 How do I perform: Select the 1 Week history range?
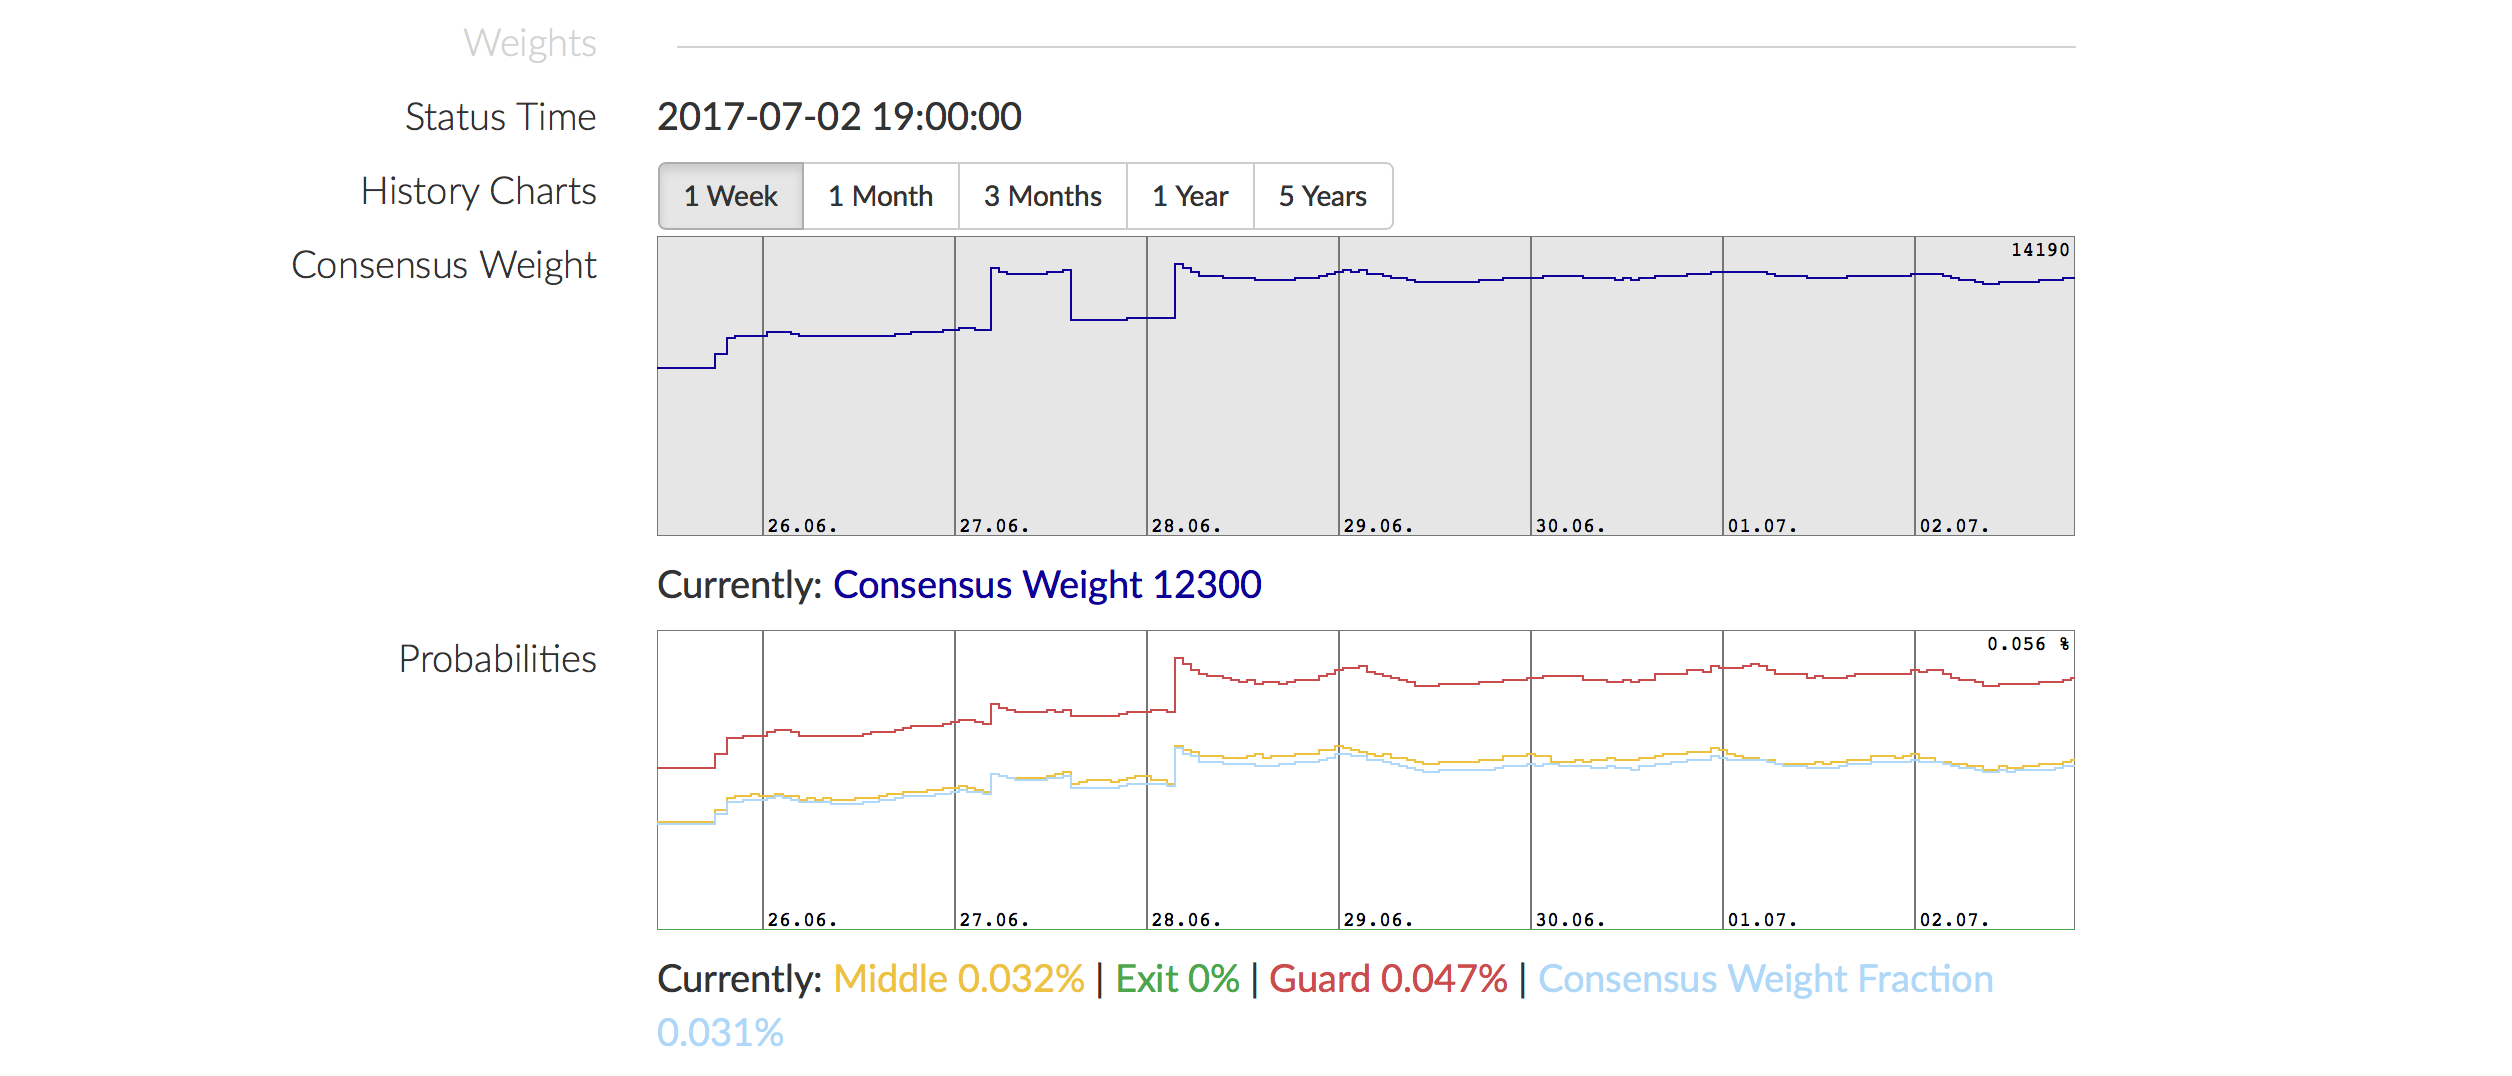pyautogui.click(x=730, y=196)
